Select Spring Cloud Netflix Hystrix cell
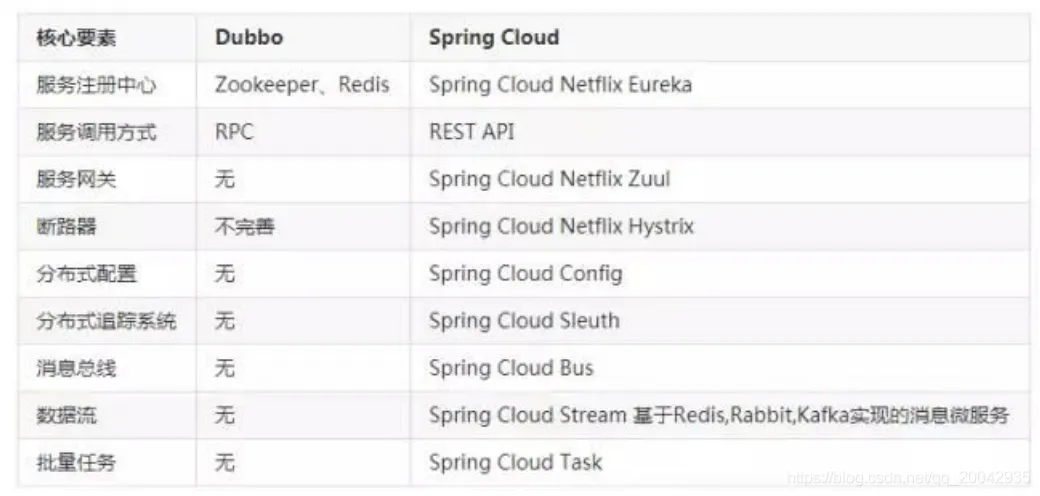Viewport: 1040px width, 496px height. [x=561, y=227]
